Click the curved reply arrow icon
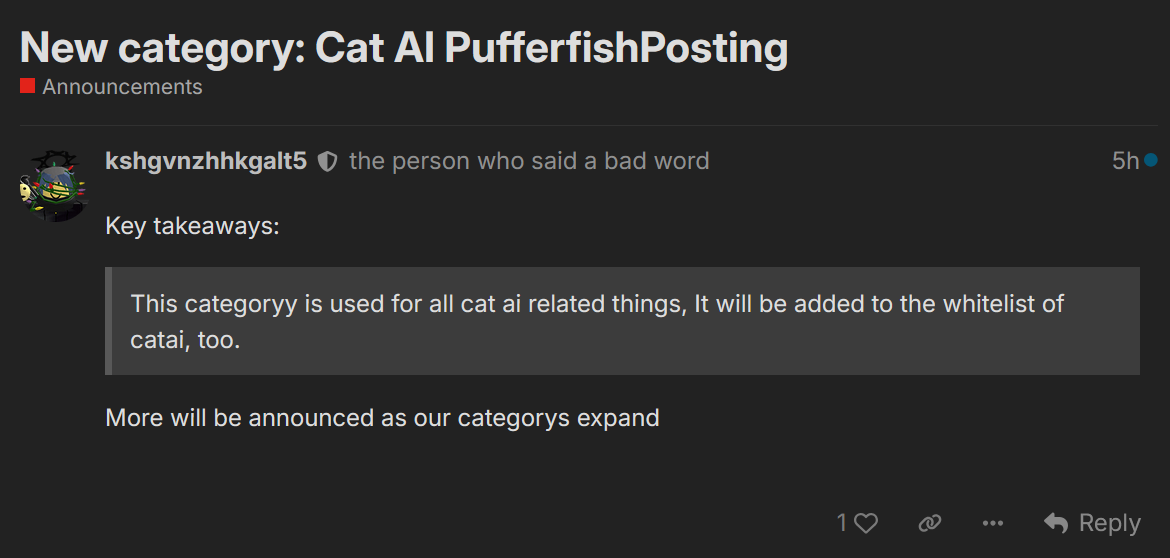1170x558 pixels. [1056, 522]
